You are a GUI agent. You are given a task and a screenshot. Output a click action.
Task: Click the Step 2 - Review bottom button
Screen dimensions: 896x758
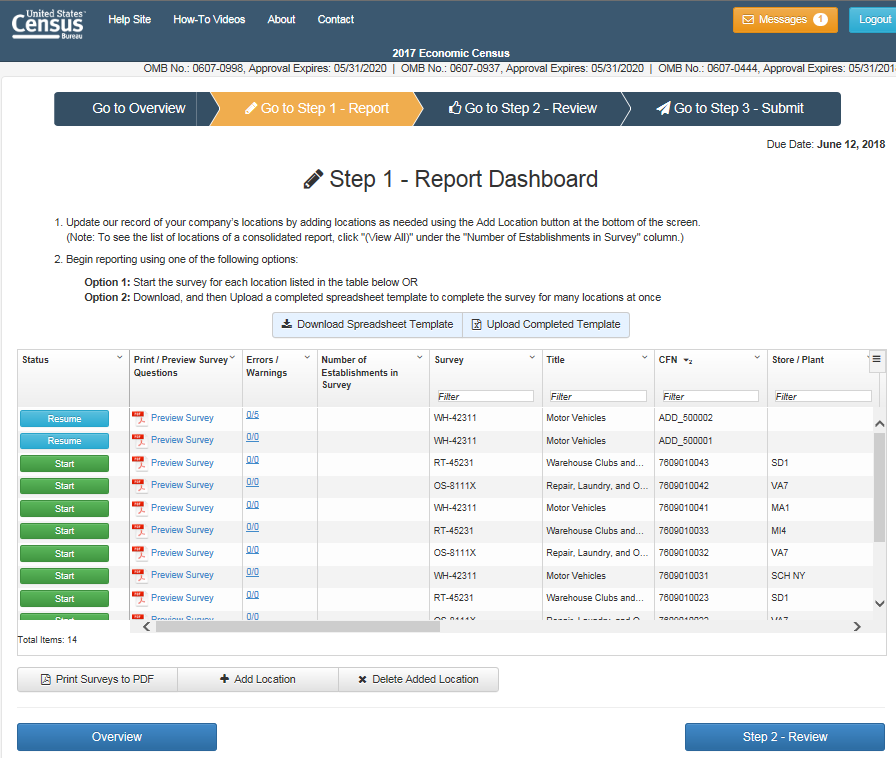click(x=785, y=737)
